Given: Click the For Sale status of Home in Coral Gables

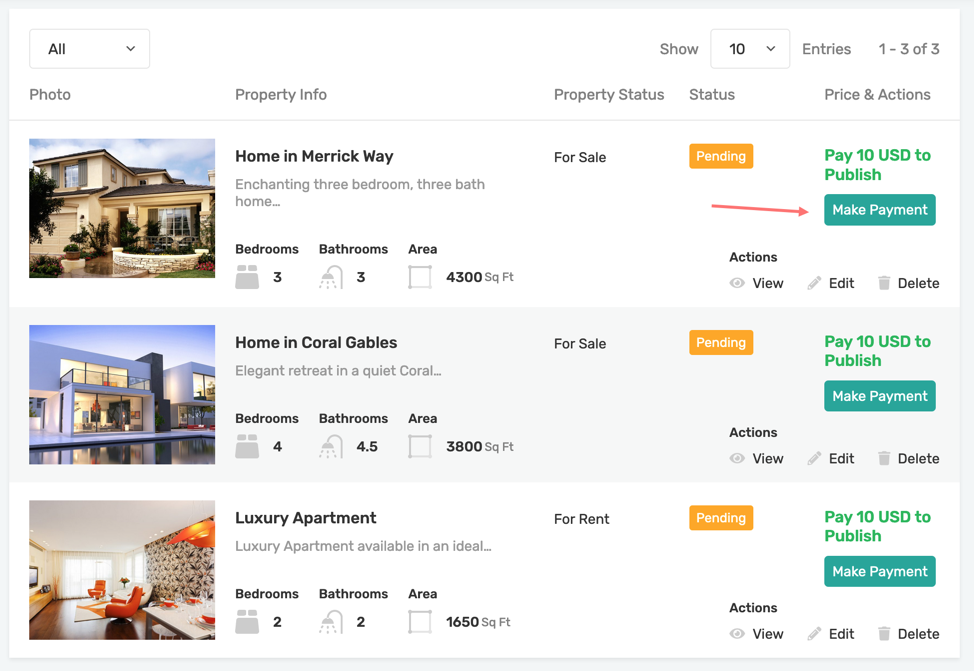Looking at the screenshot, I should [x=580, y=344].
